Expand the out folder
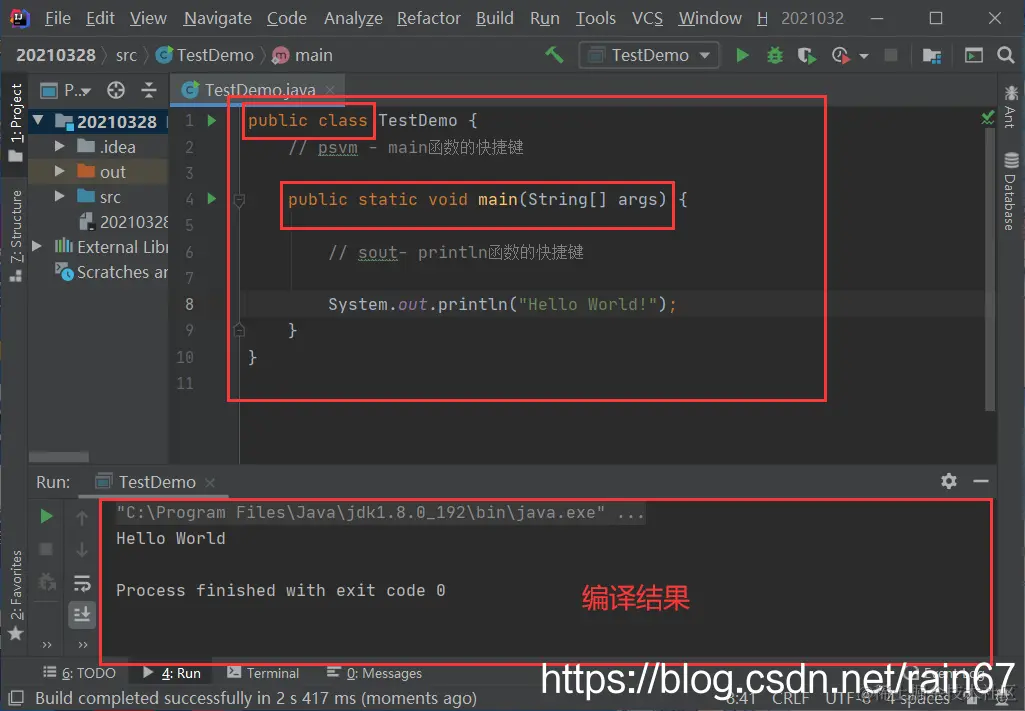Viewport: 1025px width, 711px height. coord(59,171)
